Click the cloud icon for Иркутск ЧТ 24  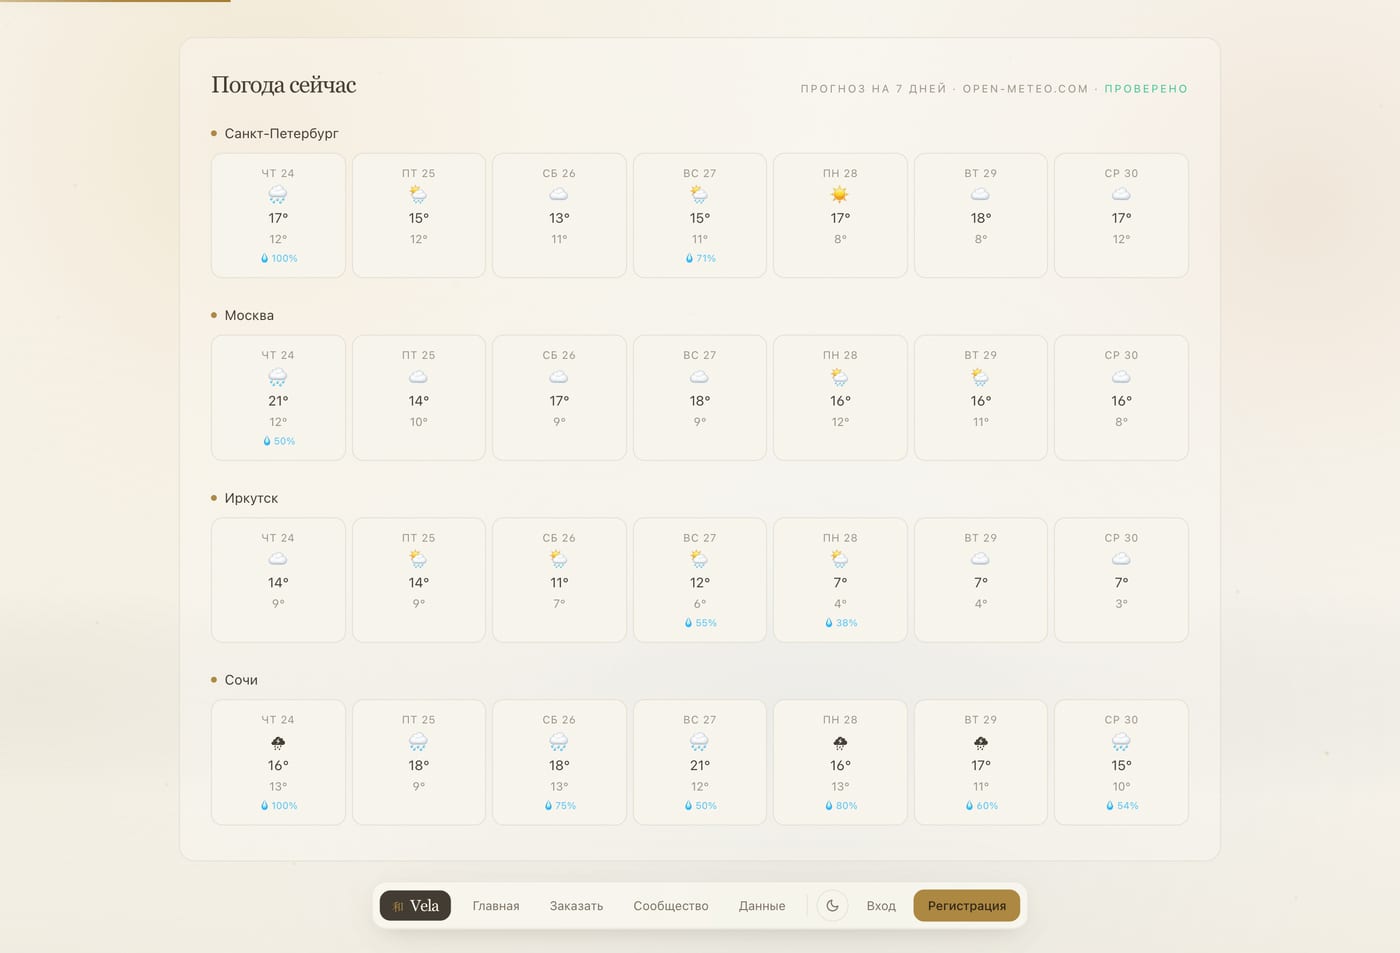pyautogui.click(x=278, y=559)
